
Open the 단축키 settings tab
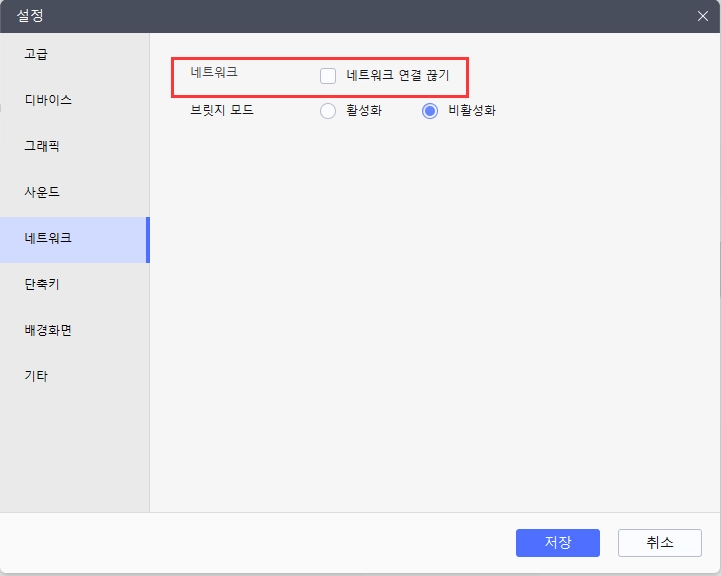(x=74, y=284)
